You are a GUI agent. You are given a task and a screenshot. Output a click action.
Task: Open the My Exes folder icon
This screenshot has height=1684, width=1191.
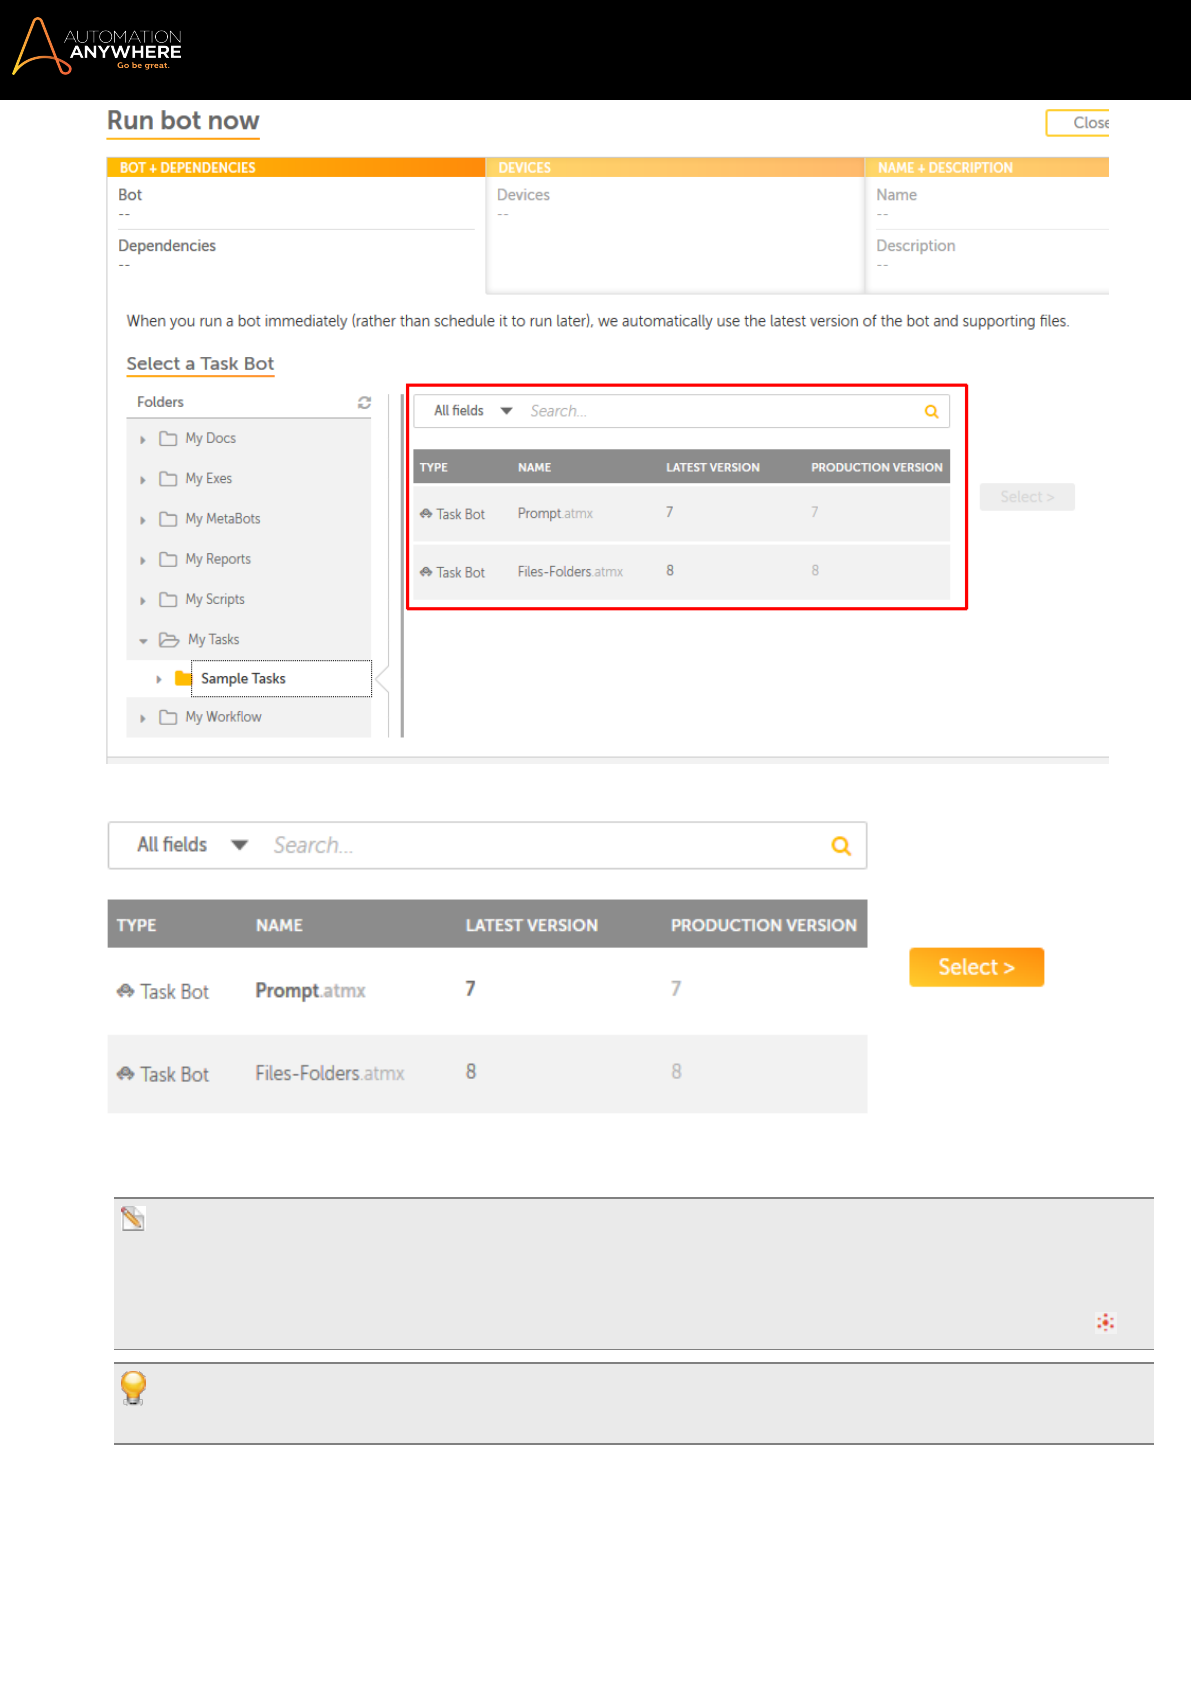(168, 478)
